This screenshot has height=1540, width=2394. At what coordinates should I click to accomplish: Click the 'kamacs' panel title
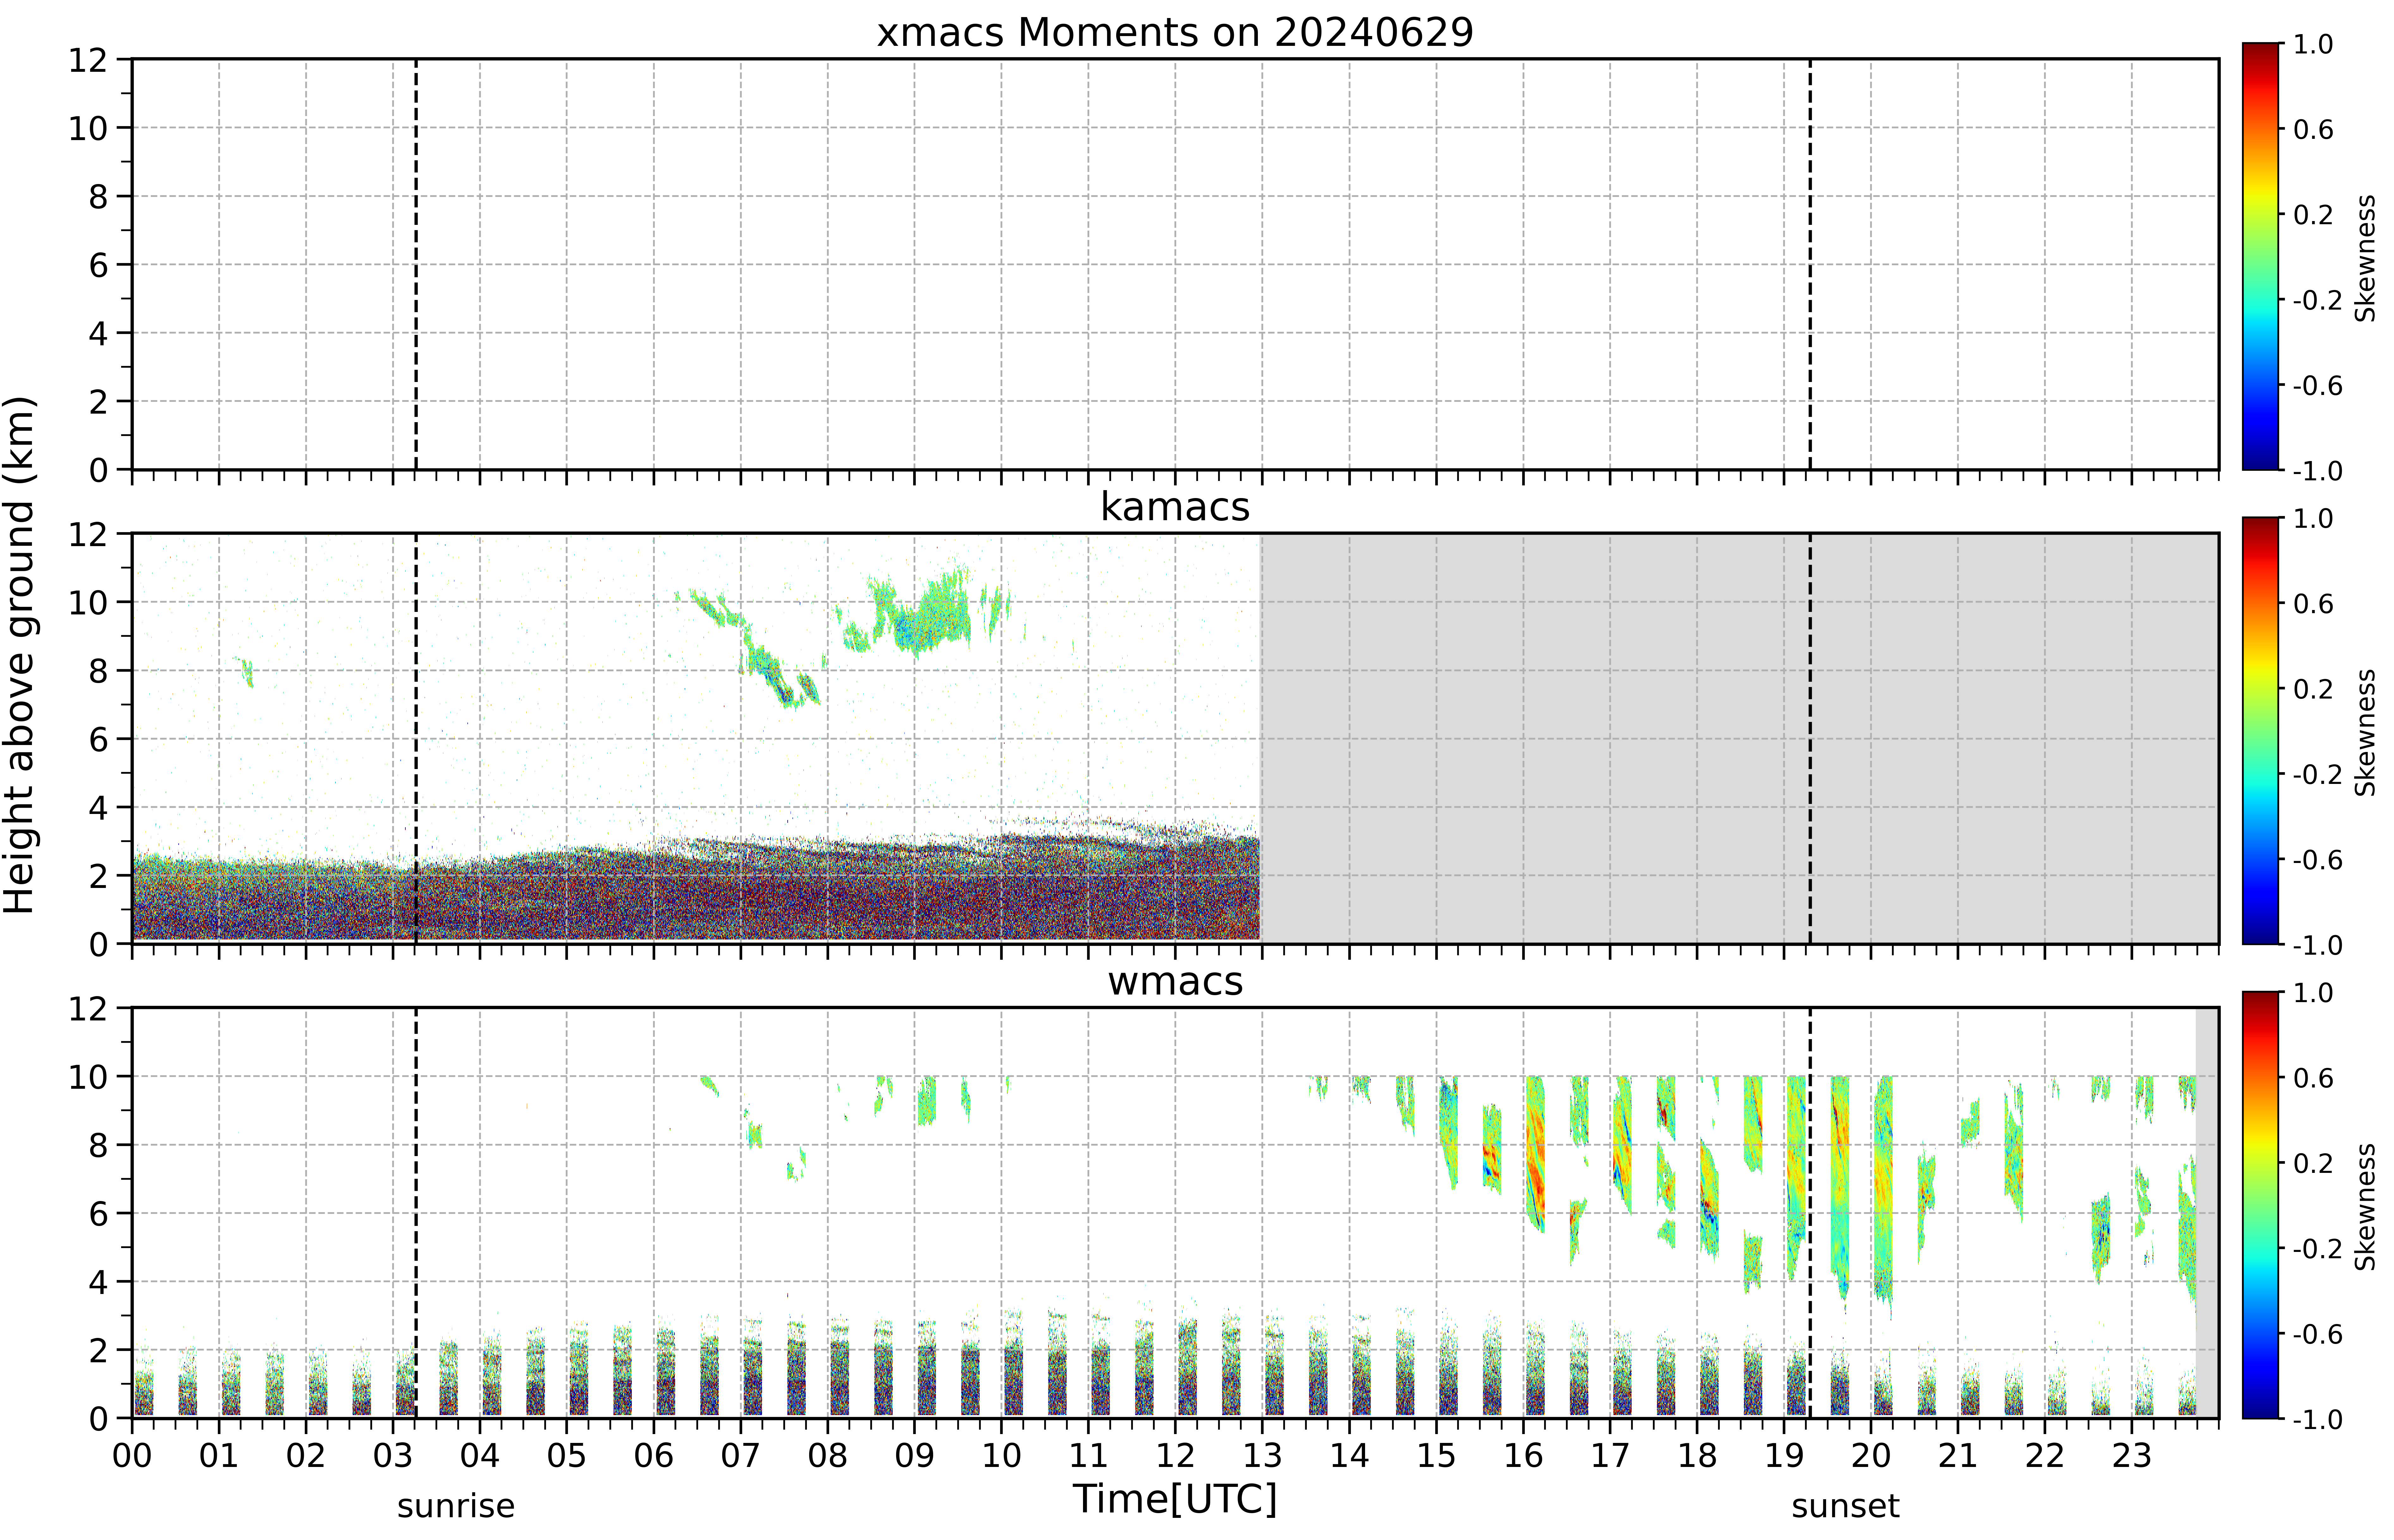1175,507
